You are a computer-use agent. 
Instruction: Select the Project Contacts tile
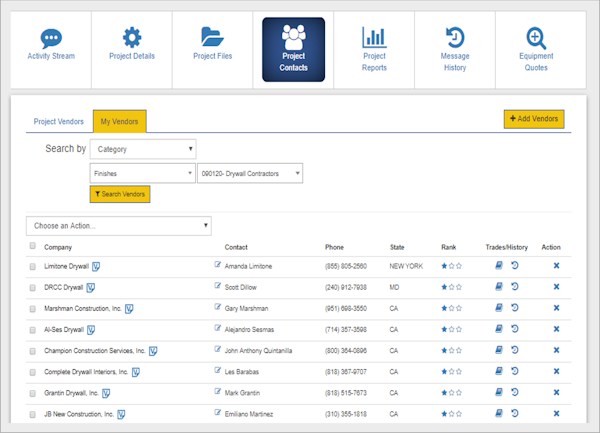coord(293,49)
